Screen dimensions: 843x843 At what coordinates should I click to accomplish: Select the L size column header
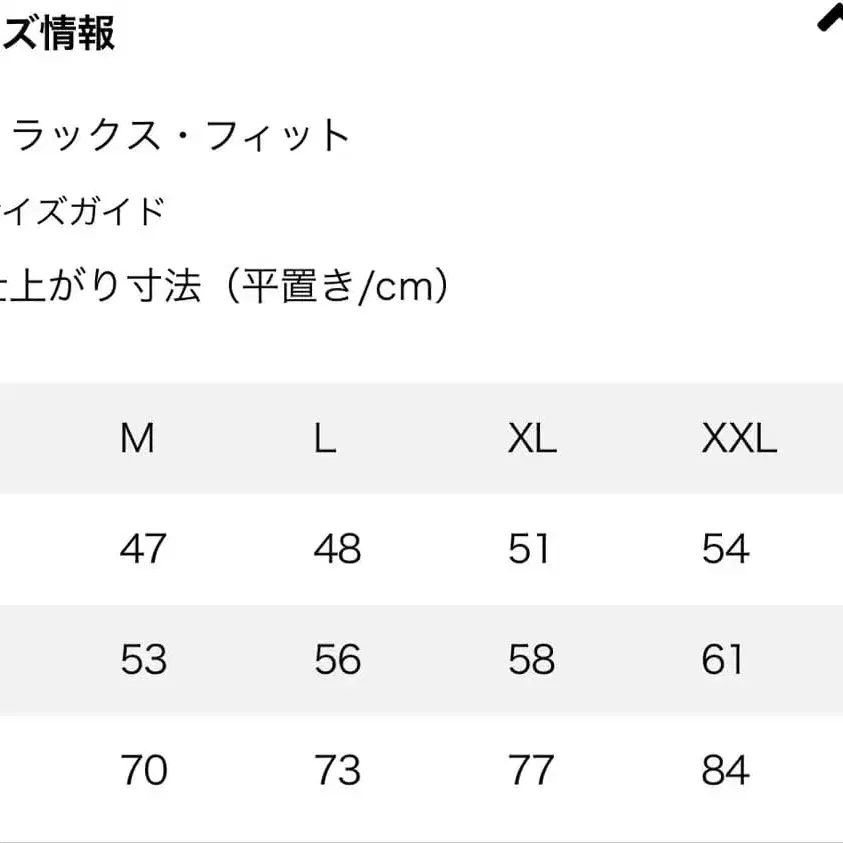click(x=325, y=439)
